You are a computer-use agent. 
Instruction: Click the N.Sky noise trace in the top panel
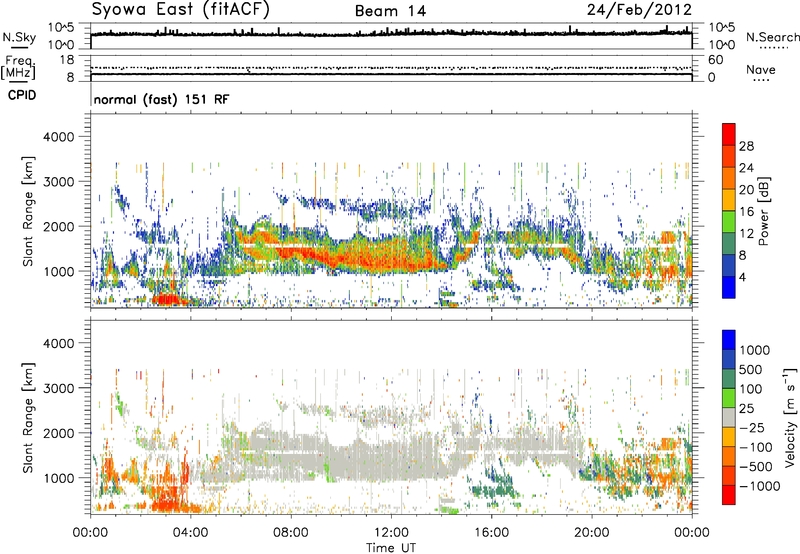tap(391, 34)
